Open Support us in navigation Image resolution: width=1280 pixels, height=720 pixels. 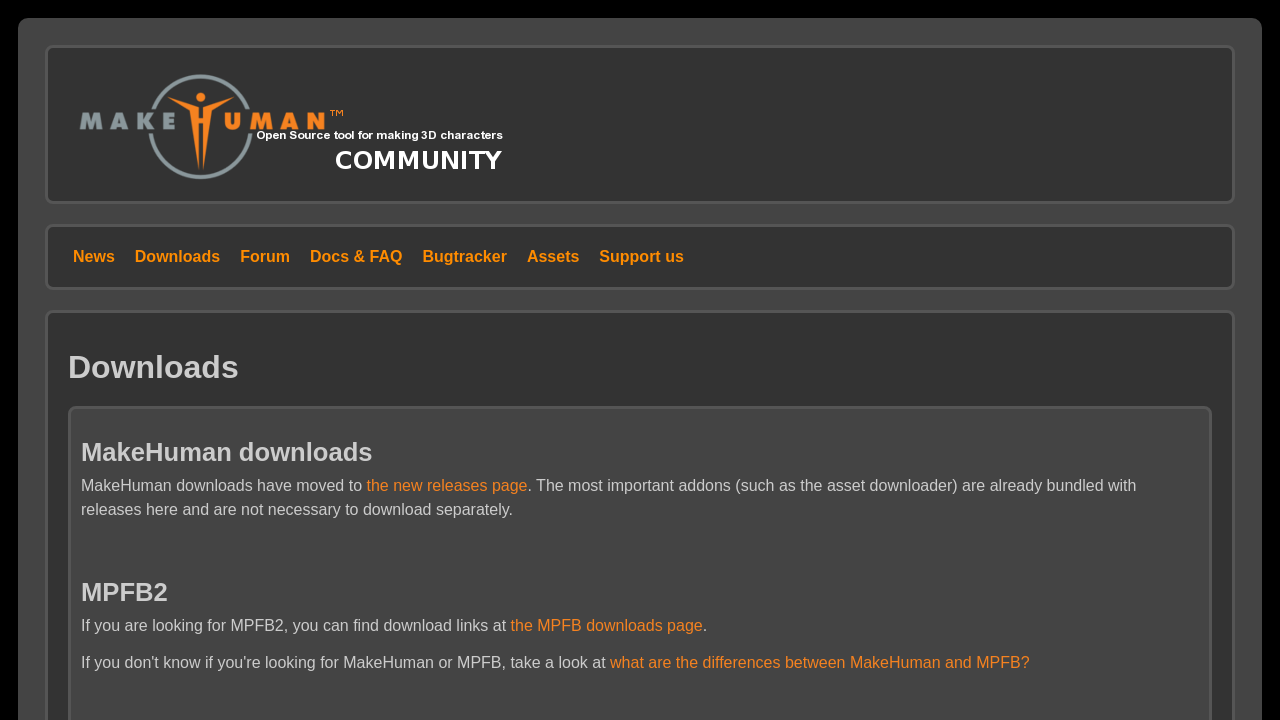click(641, 257)
